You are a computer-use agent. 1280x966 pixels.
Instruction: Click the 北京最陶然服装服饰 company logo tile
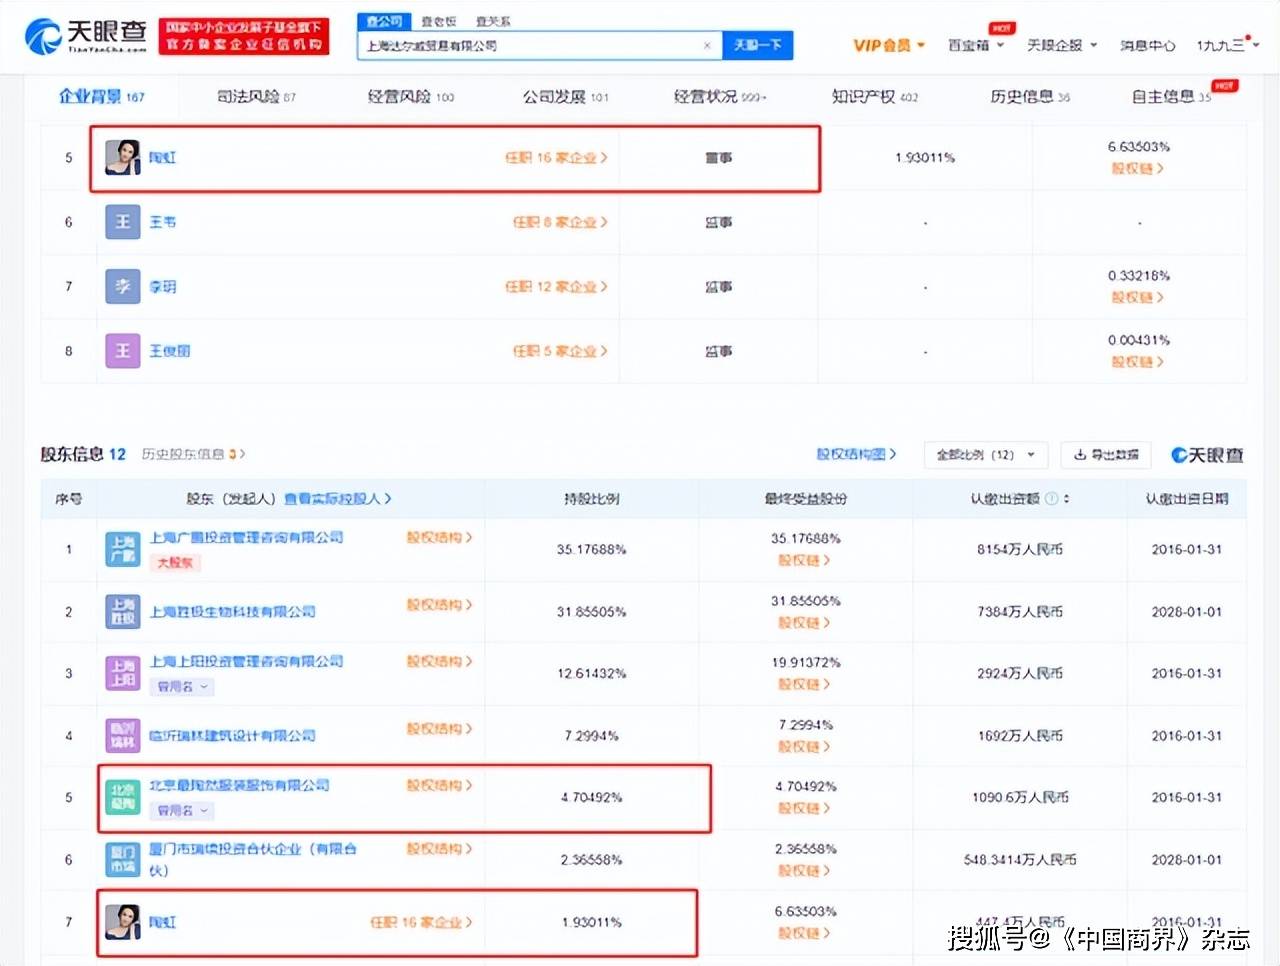tap(123, 798)
